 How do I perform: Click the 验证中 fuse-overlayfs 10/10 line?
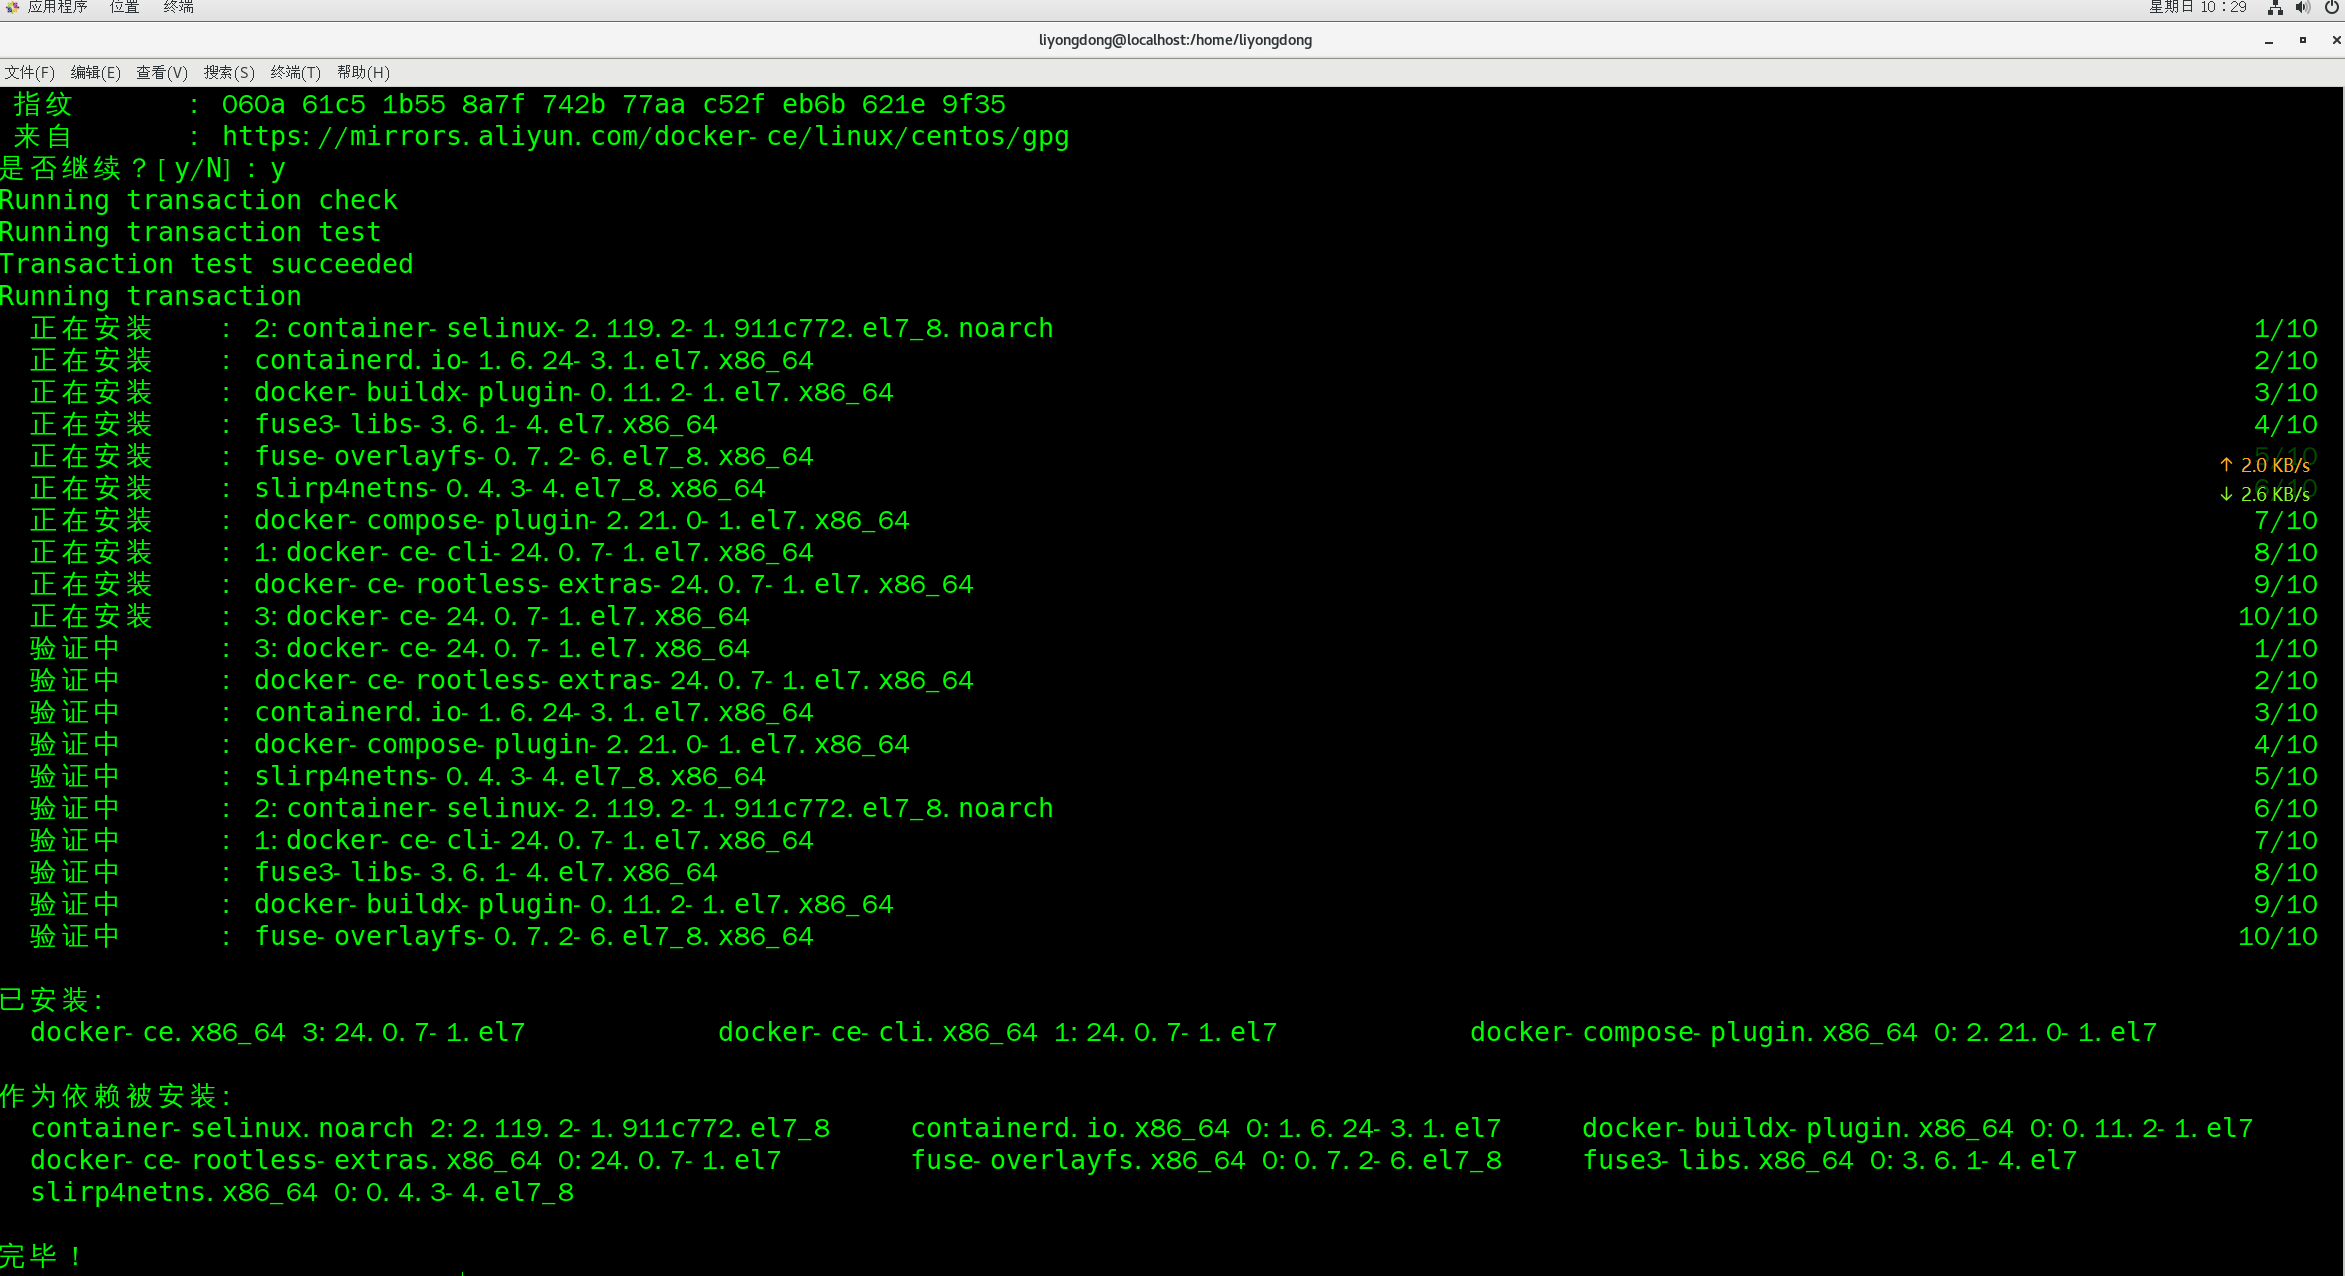point(1174,936)
